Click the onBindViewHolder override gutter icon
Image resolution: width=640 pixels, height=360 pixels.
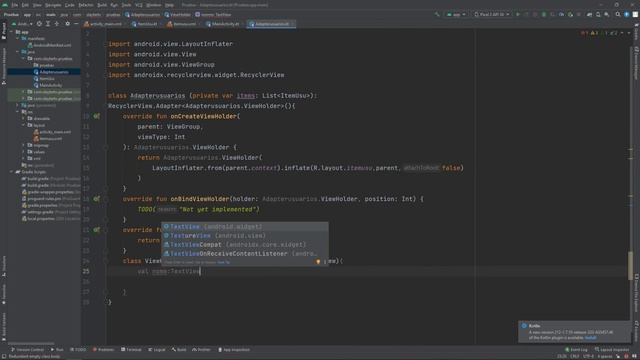coord(97,199)
